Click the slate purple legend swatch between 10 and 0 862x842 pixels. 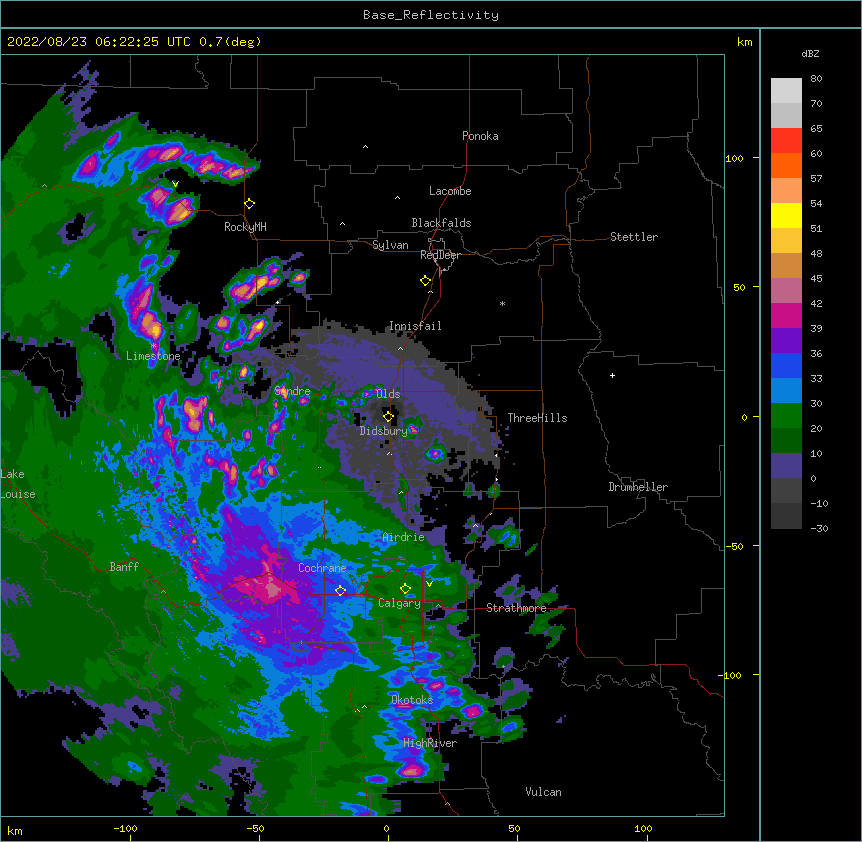pos(786,466)
